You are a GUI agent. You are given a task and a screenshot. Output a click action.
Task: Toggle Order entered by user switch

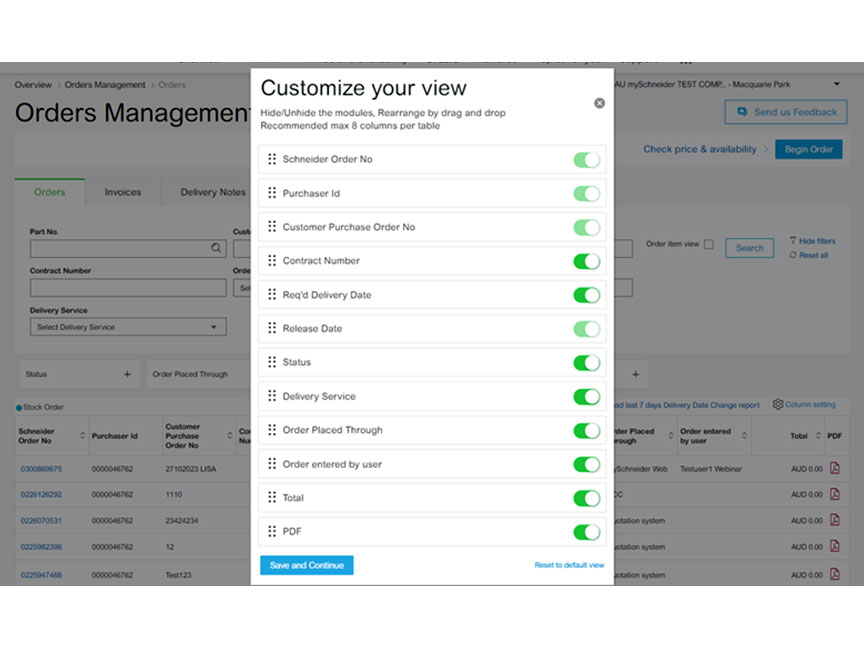pyautogui.click(x=586, y=465)
